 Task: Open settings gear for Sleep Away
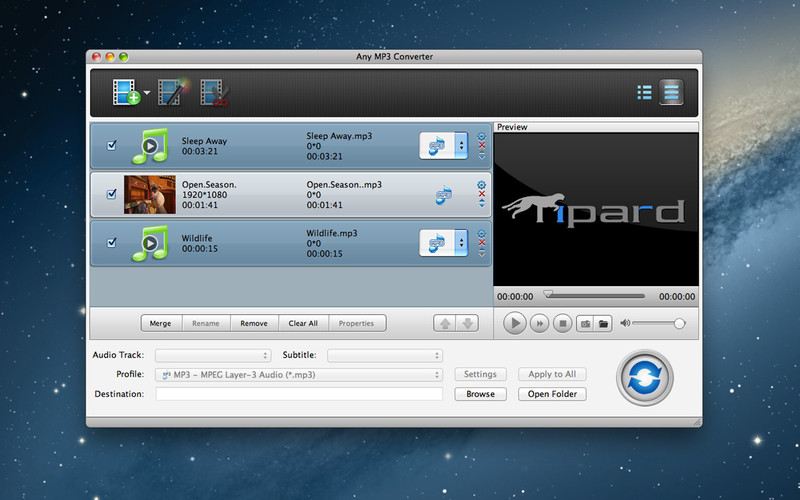point(482,136)
